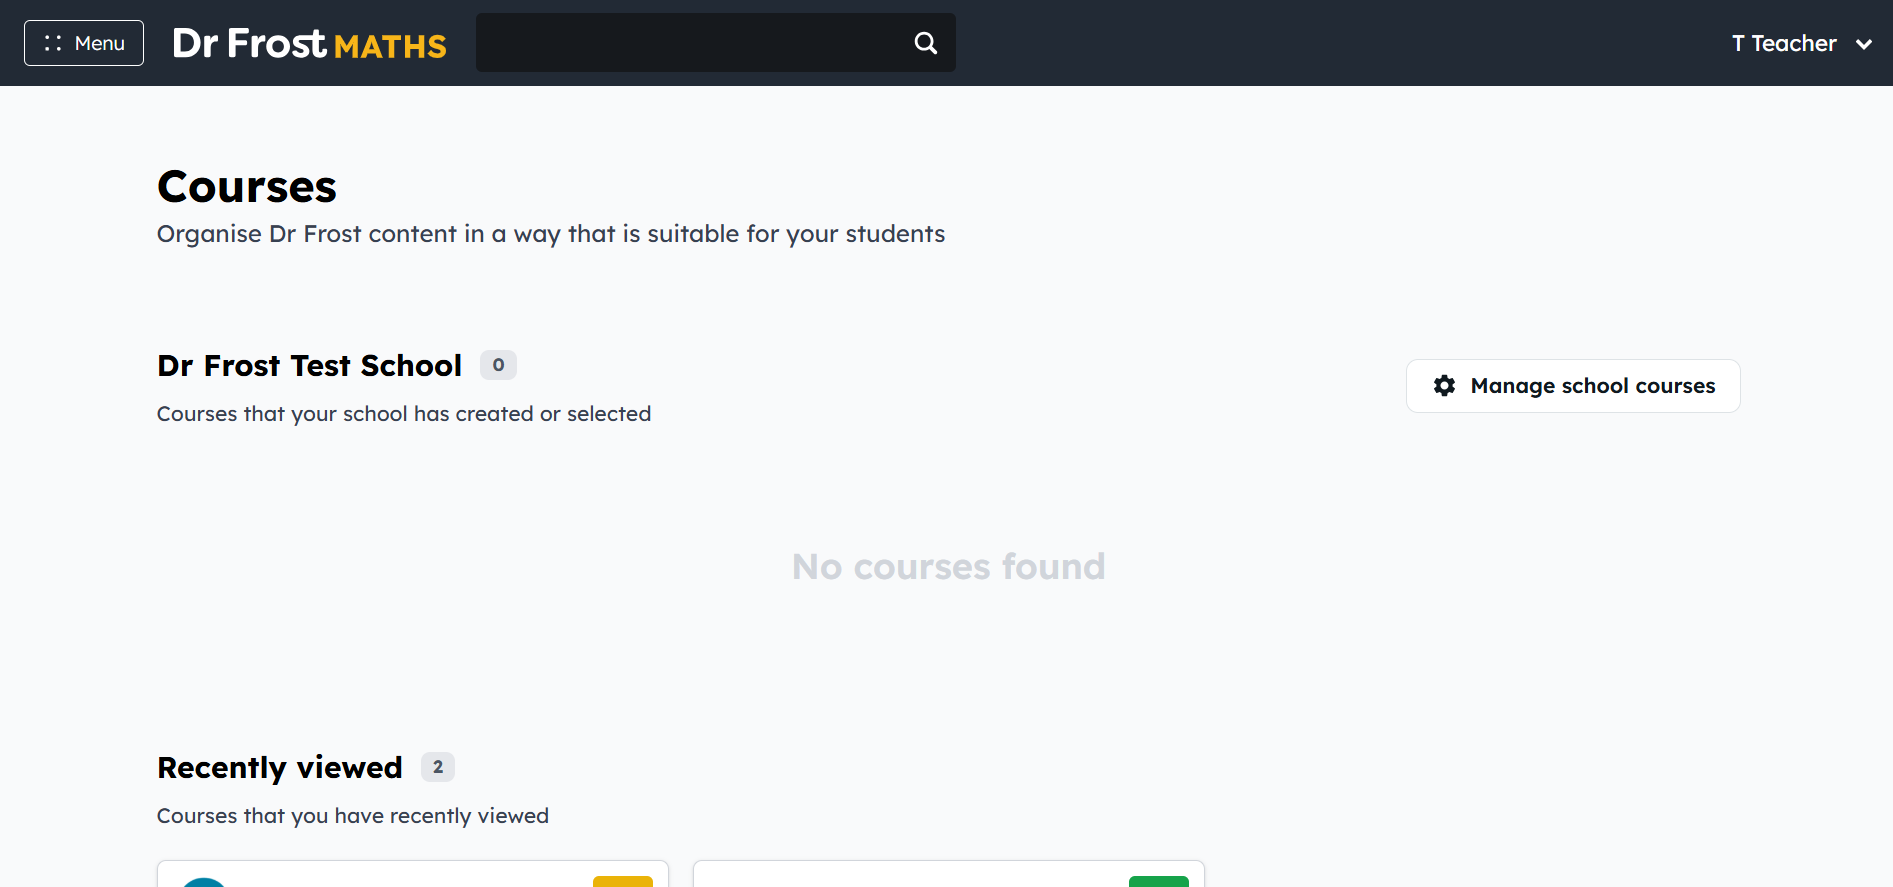Screen dimensions: 1893x887
Task: Expand the chevron next to T Teacher
Action: pyautogui.click(x=1864, y=44)
